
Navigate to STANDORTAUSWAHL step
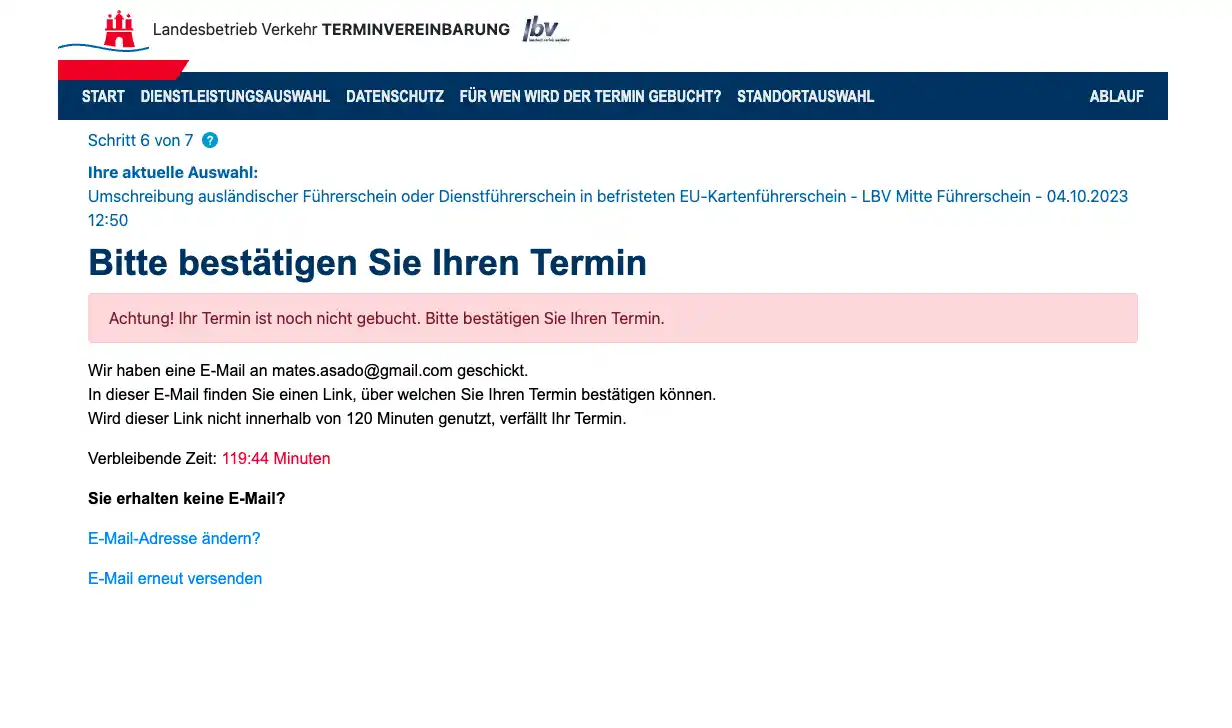805,97
